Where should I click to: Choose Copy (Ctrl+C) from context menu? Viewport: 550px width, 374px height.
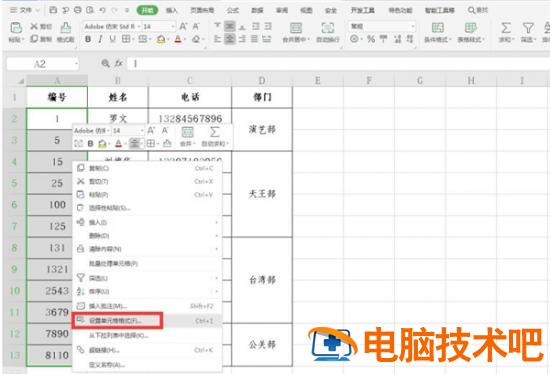click(147, 168)
